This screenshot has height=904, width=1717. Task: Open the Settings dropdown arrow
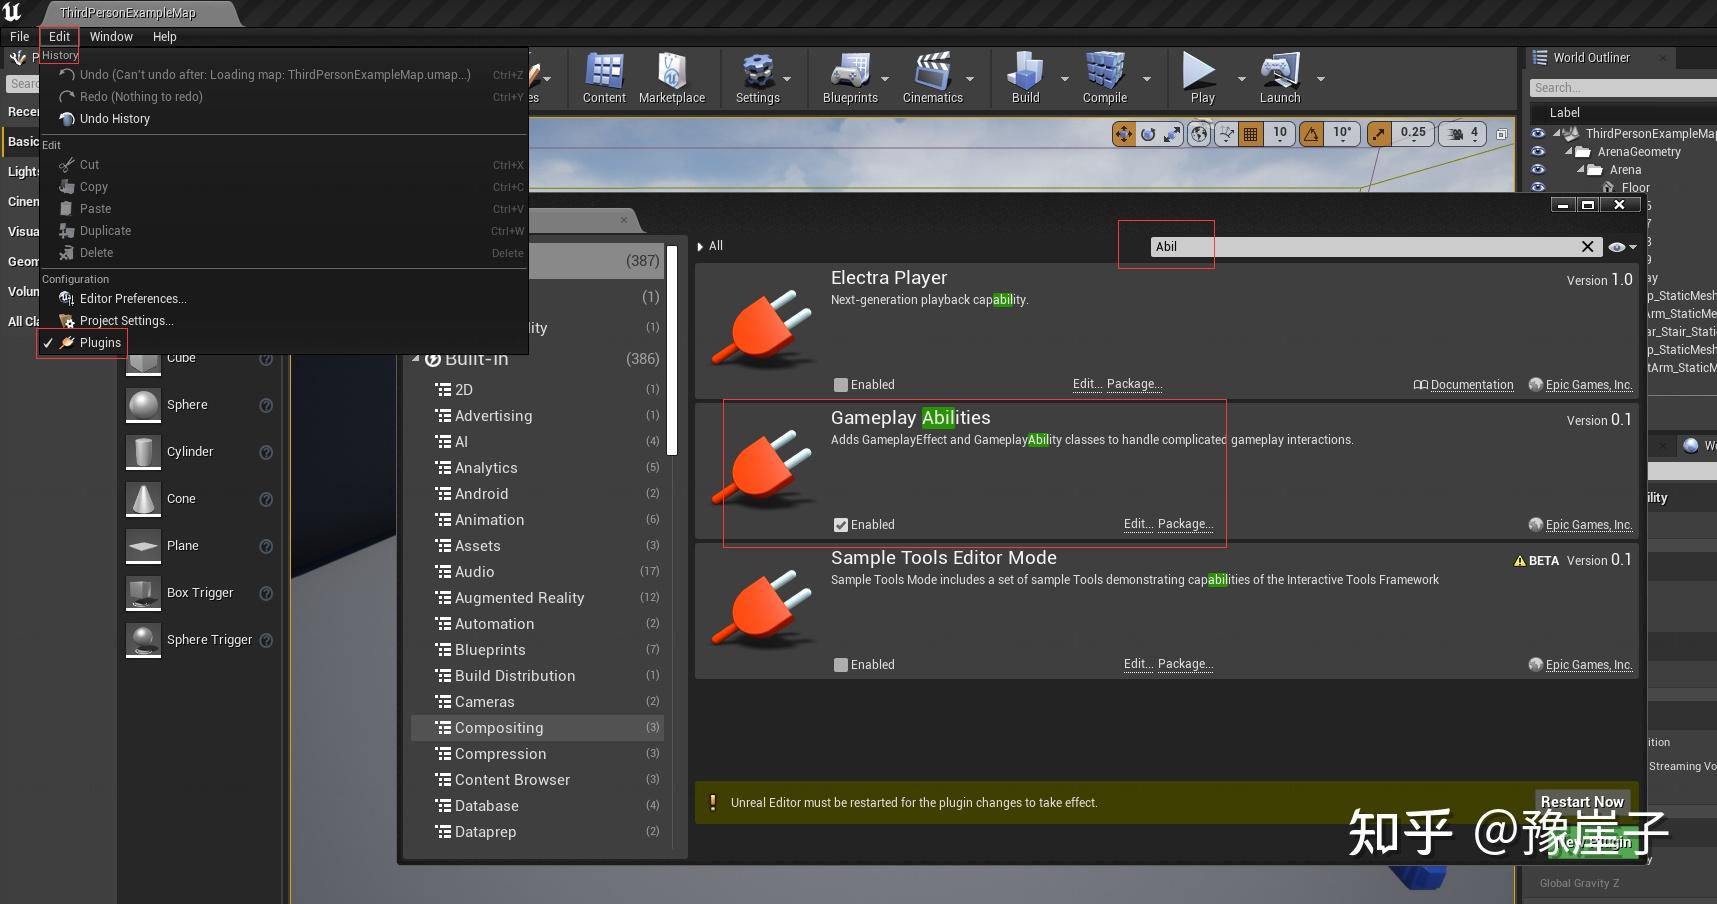pyautogui.click(x=787, y=79)
